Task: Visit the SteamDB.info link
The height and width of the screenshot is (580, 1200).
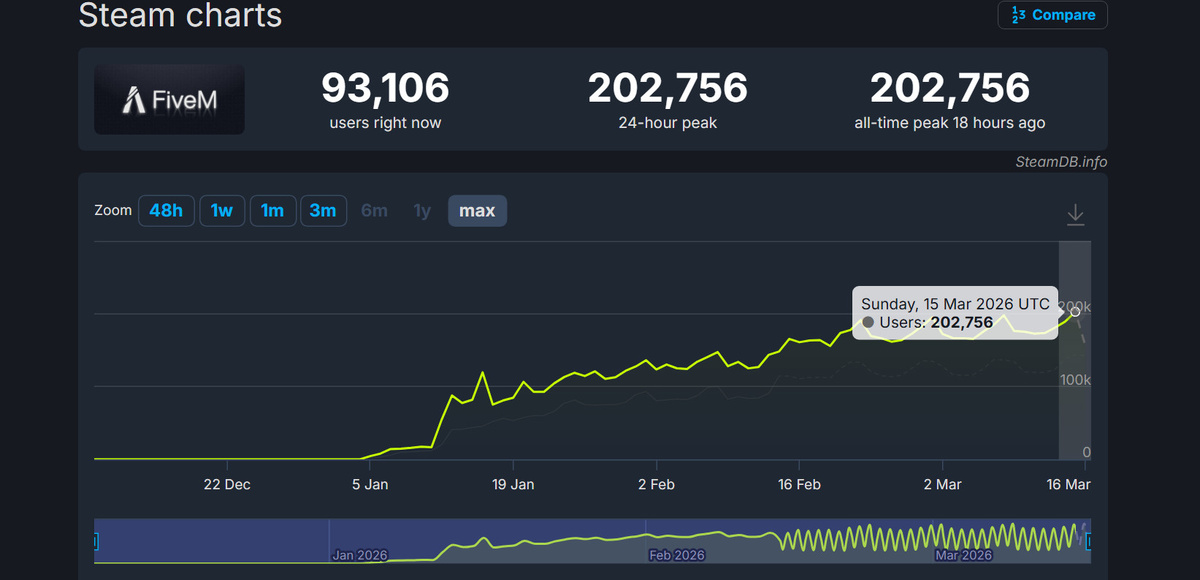Action: 1060,161
